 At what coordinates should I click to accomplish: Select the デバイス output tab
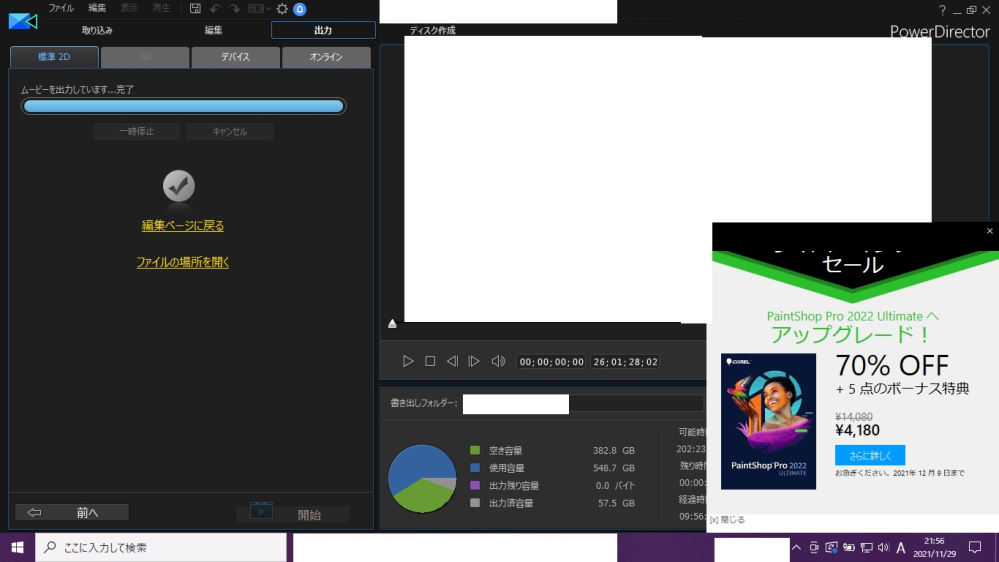tap(235, 57)
